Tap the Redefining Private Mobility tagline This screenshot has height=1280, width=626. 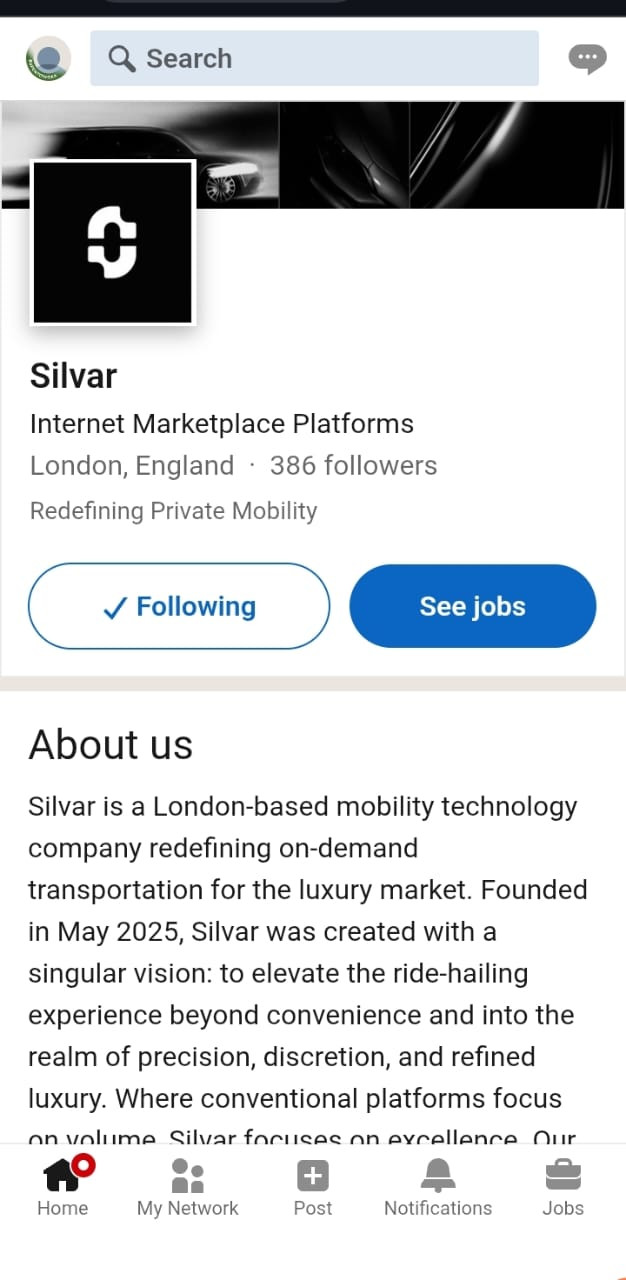click(x=174, y=511)
